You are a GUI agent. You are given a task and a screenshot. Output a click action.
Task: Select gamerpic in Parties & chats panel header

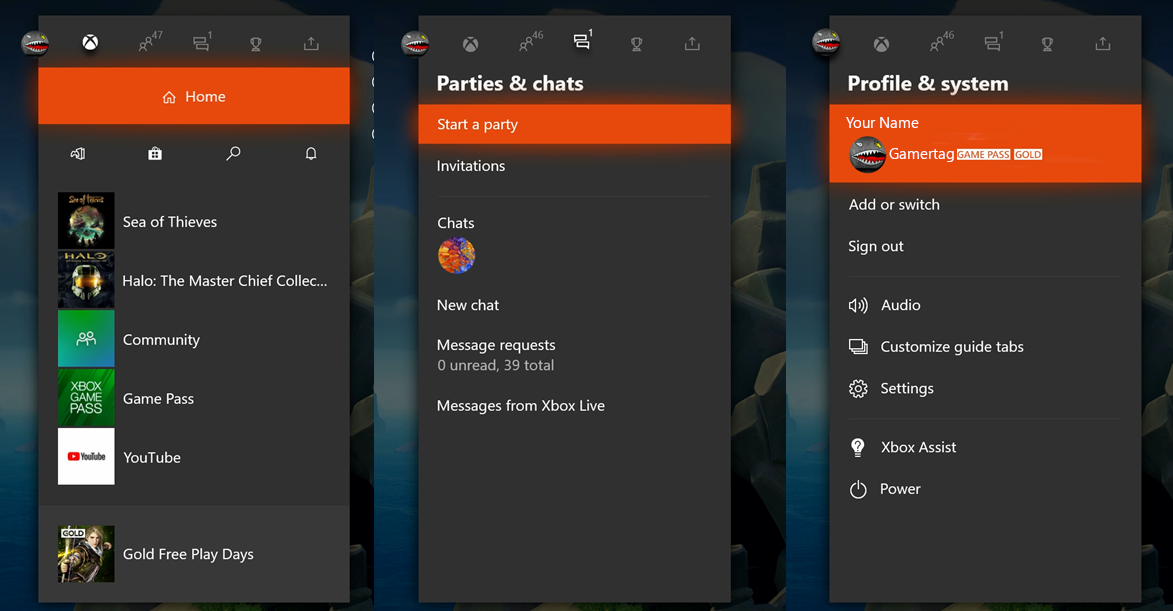click(415, 44)
